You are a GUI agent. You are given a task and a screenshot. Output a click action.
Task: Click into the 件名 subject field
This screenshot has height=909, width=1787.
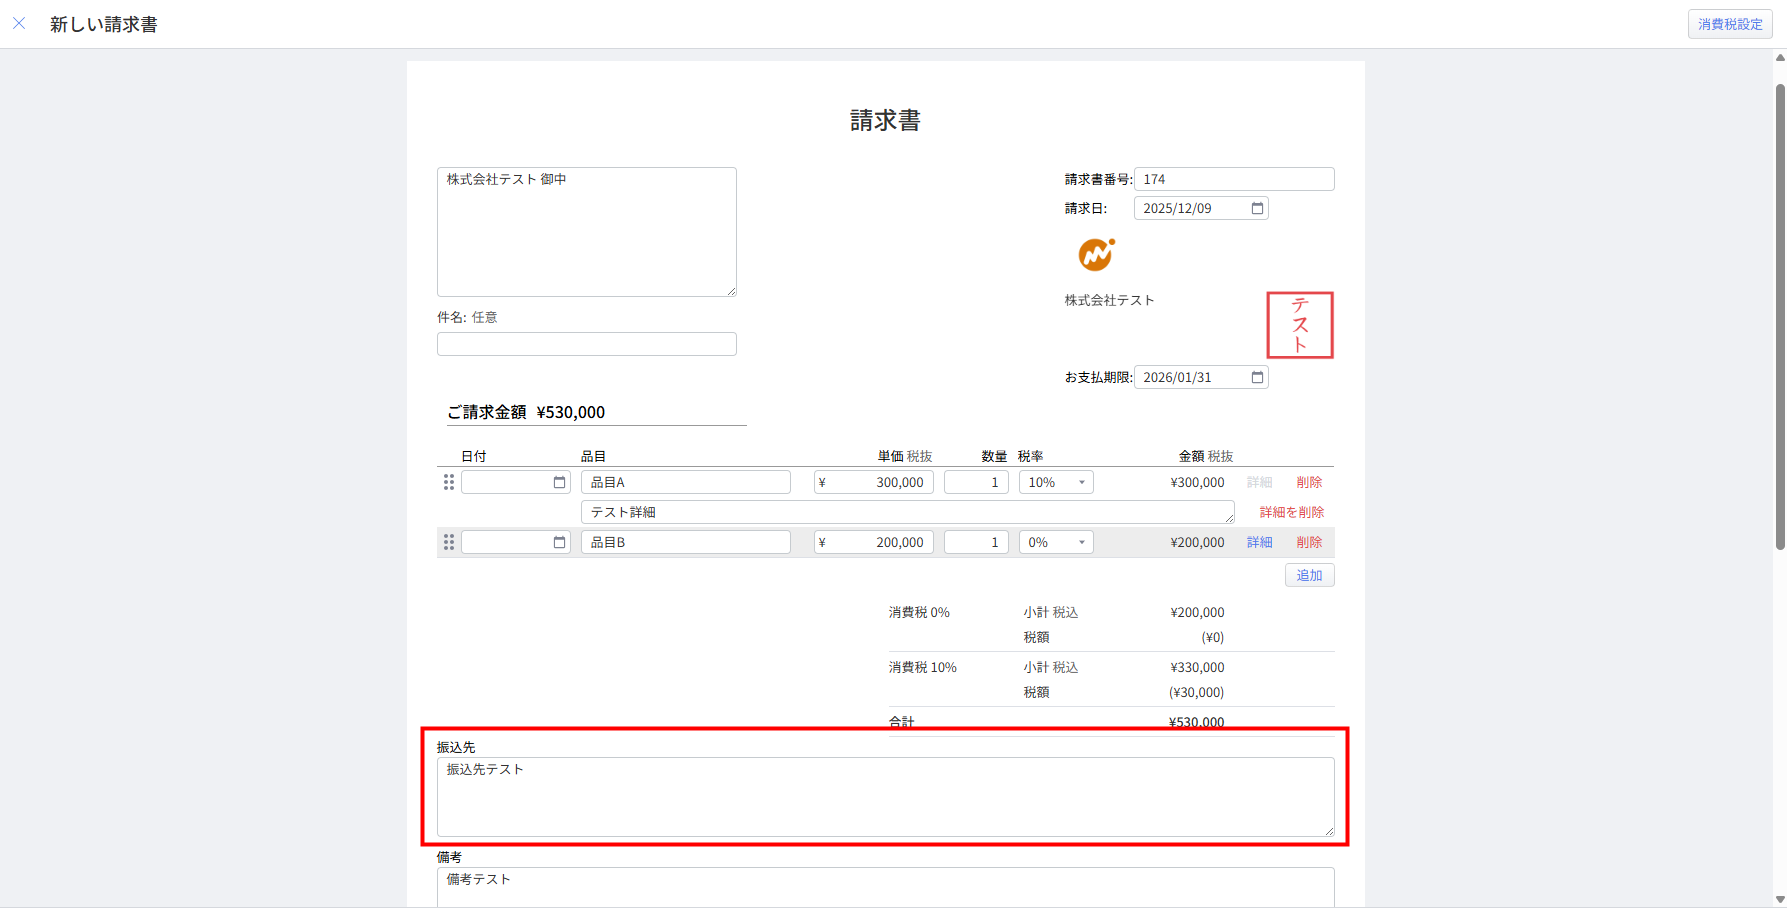(586, 344)
